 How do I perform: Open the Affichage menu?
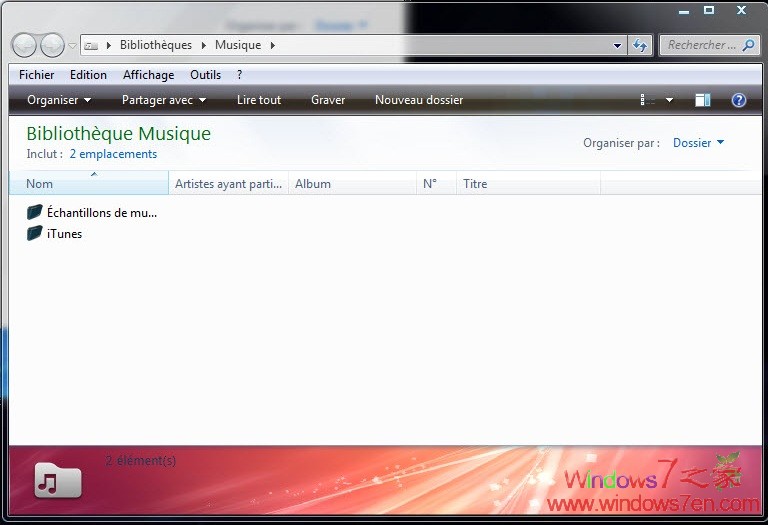click(x=148, y=75)
